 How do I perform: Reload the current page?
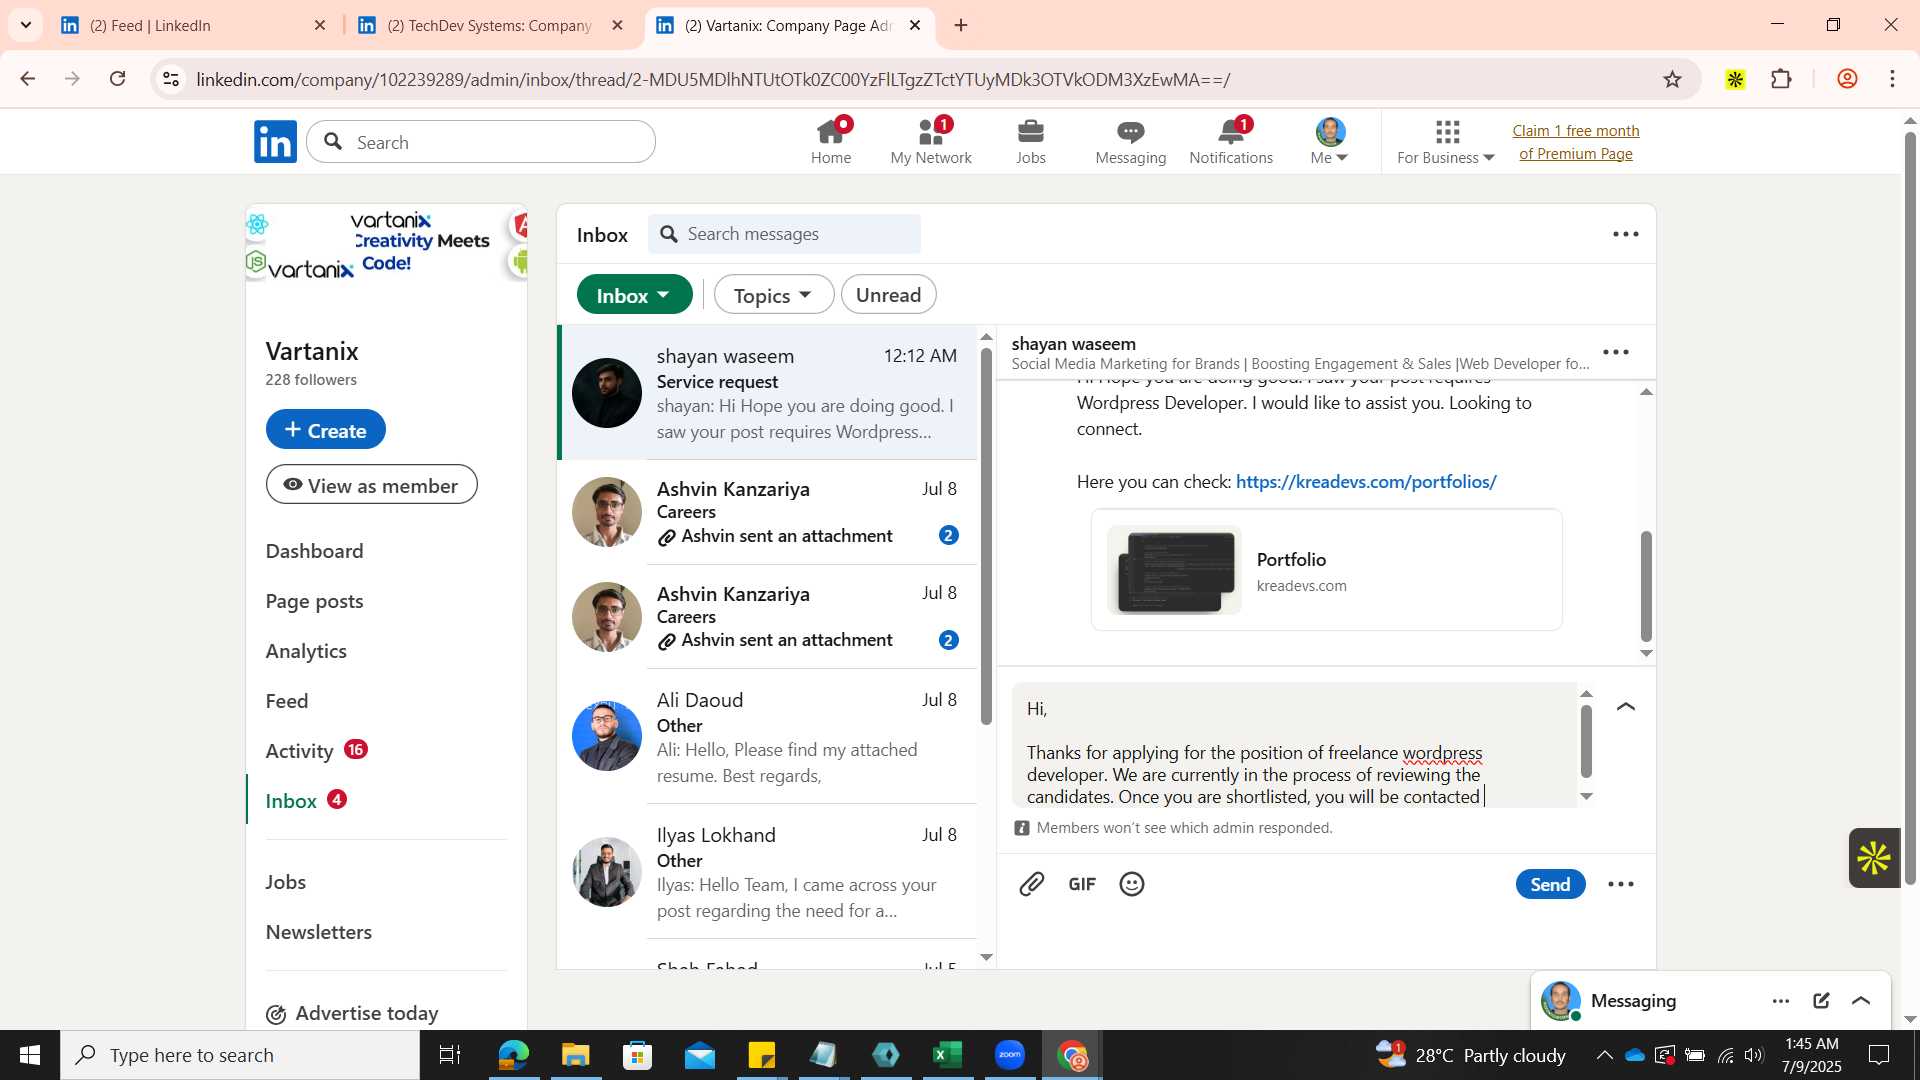click(x=117, y=79)
